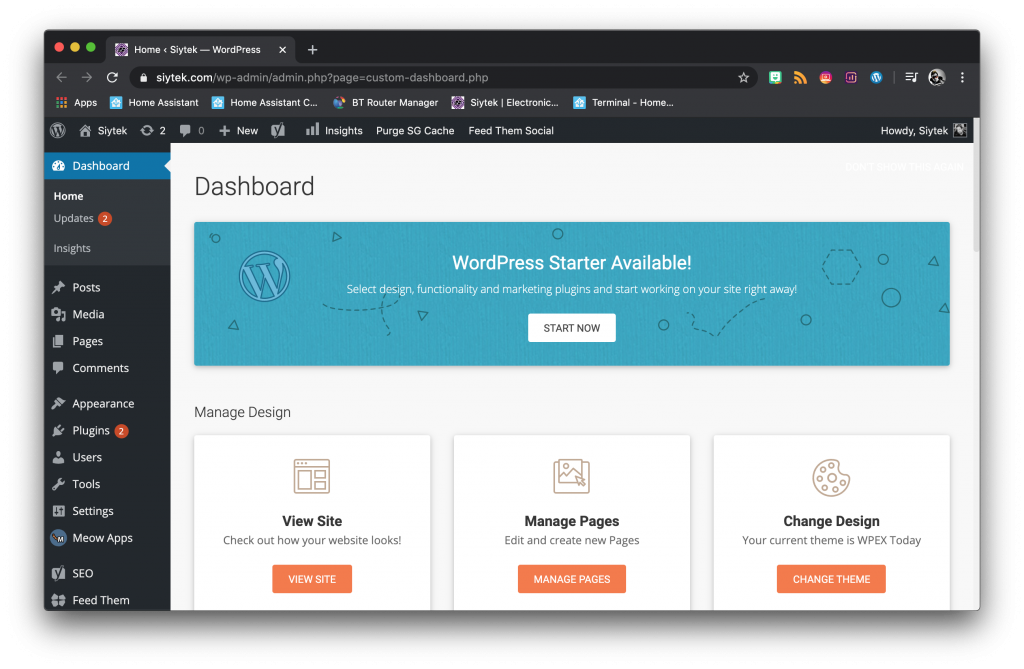Screen dimensions: 1024x669
Task: Open the Terminal - Home bookmark
Action: (x=623, y=103)
